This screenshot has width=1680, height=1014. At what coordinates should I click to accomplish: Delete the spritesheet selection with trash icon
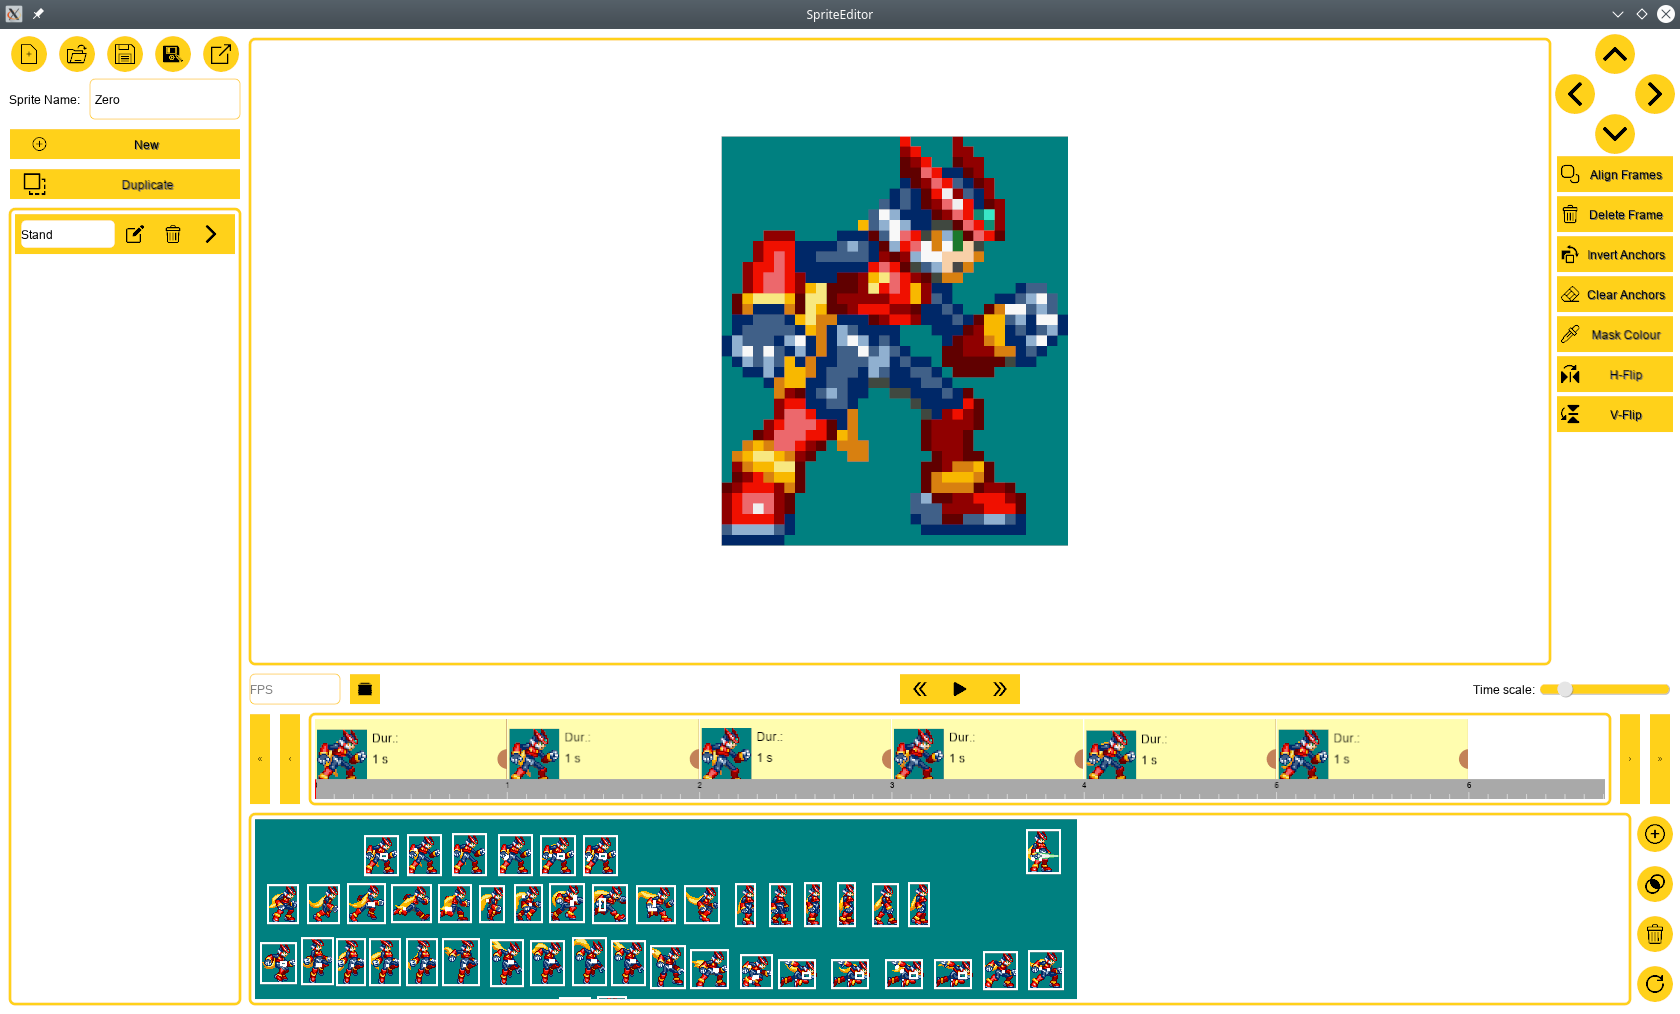[1655, 934]
